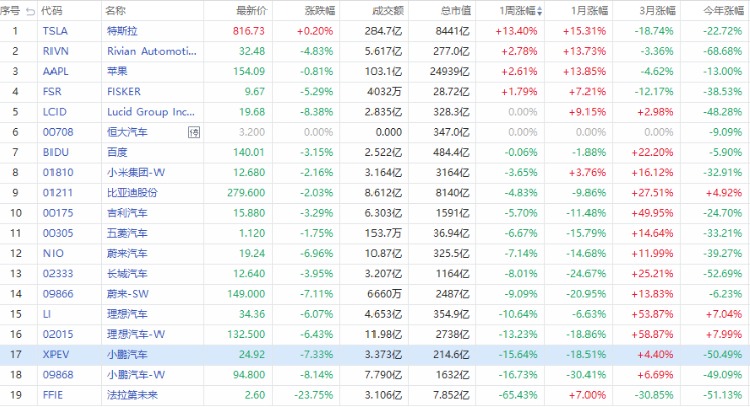Viewport: 750px width, 407px height.
Task: Open the FFIE ticker code
Action: (x=53, y=395)
